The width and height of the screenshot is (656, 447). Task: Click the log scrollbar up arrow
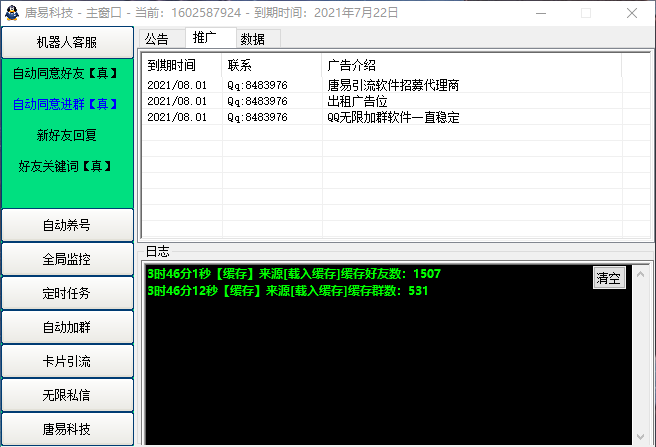640,274
